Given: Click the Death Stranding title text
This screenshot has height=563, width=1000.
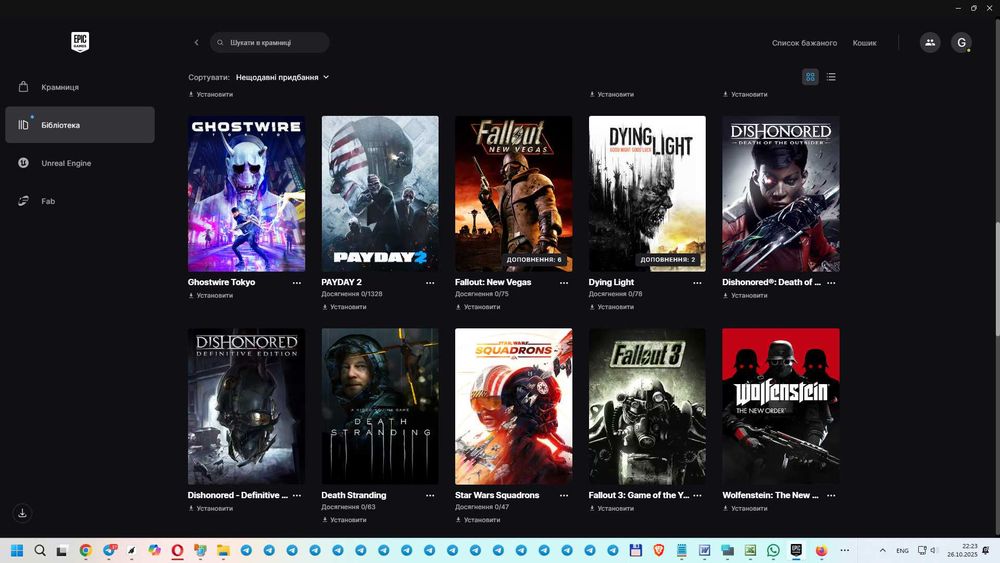Looking at the screenshot, I should (x=354, y=495).
